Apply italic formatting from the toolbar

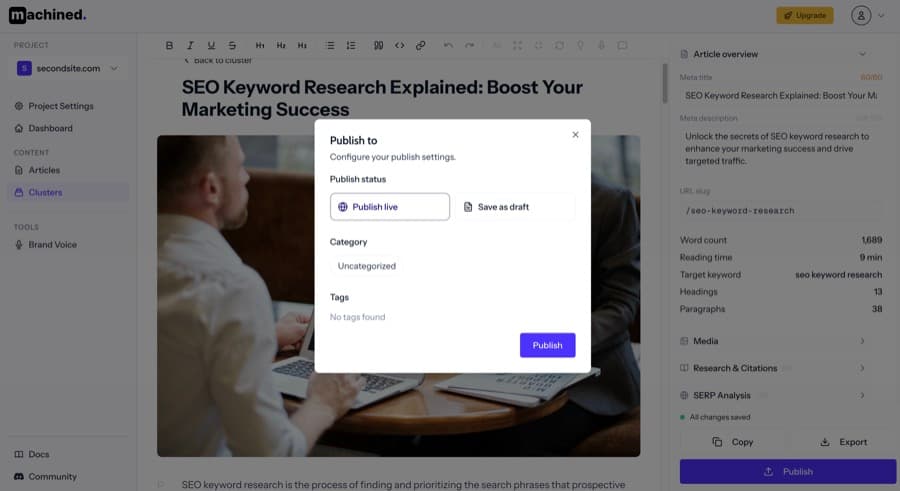pos(190,45)
